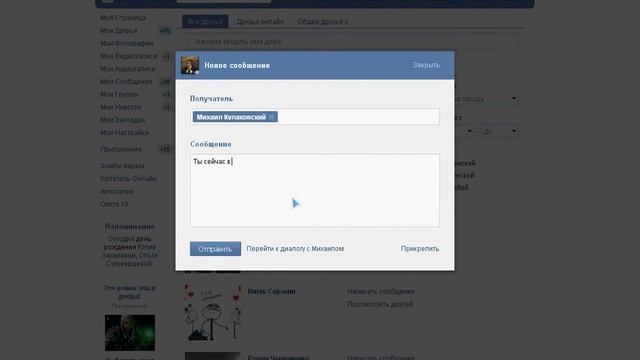
Task: Open the Это война зла и добра ad
Action: [x=129, y=292]
